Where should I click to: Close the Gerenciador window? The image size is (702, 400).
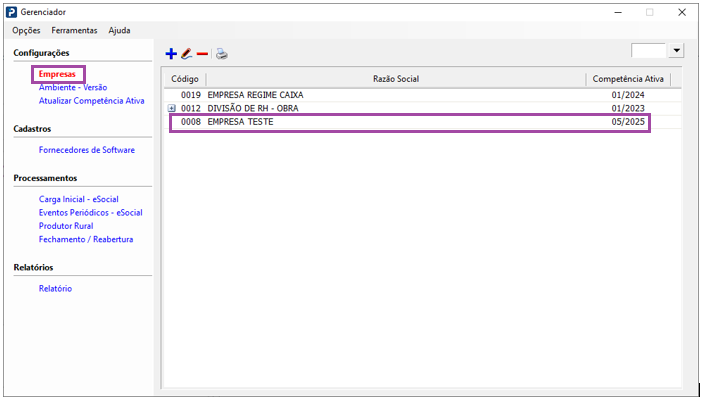point(682,13)
